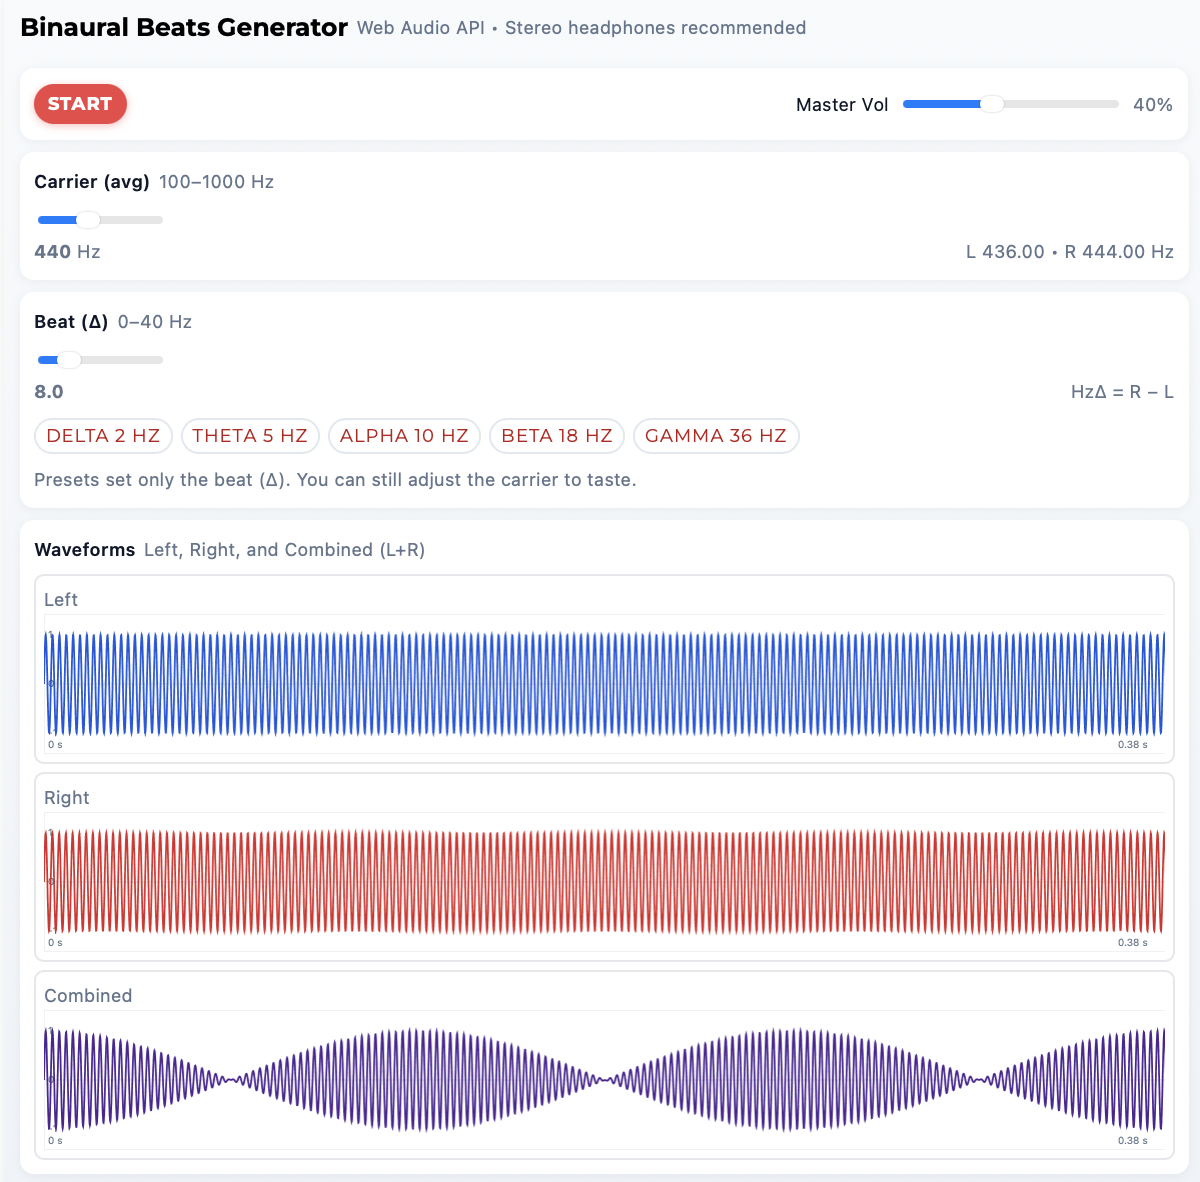
Task: Click the Binaural Beats Generator title
Action: click(x=184, y=28)
